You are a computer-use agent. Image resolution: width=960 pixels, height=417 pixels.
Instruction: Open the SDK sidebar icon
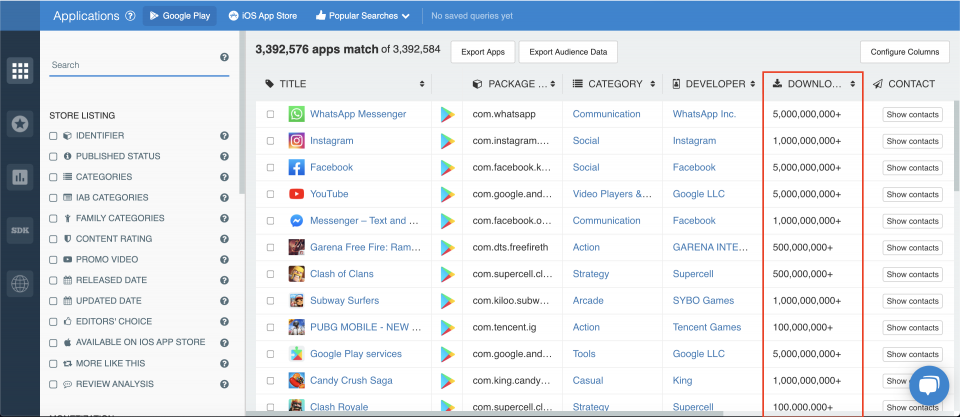20,230
